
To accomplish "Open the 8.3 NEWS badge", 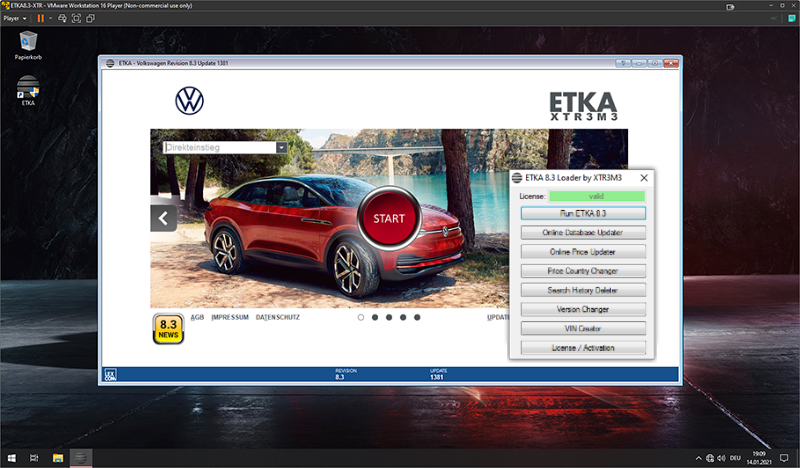I will [x=168, y=329].
